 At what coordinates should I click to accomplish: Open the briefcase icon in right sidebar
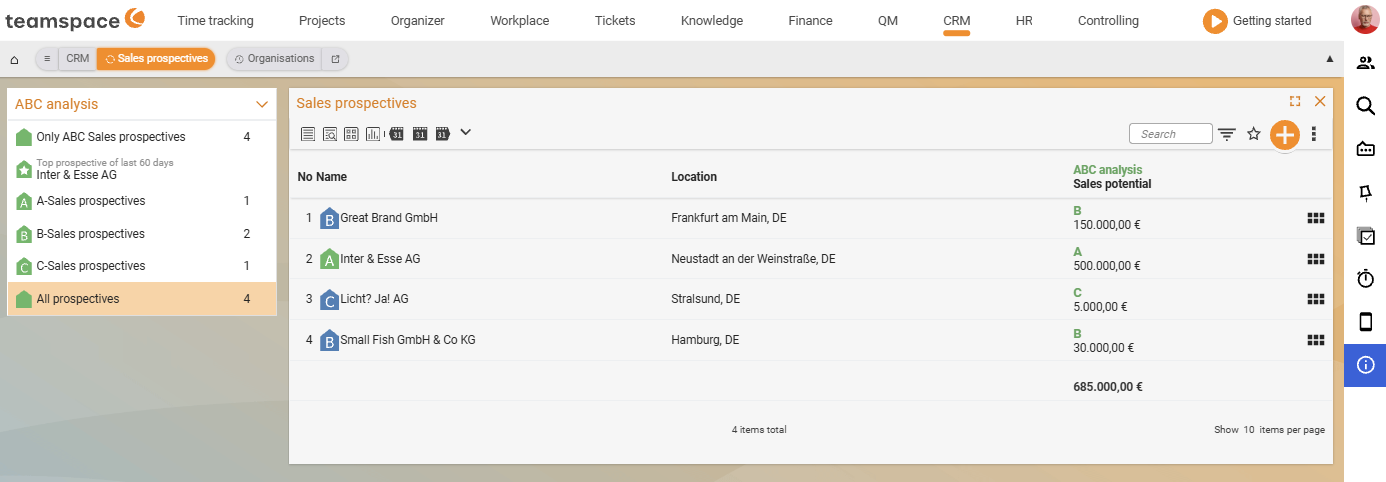coord(1365,149)
